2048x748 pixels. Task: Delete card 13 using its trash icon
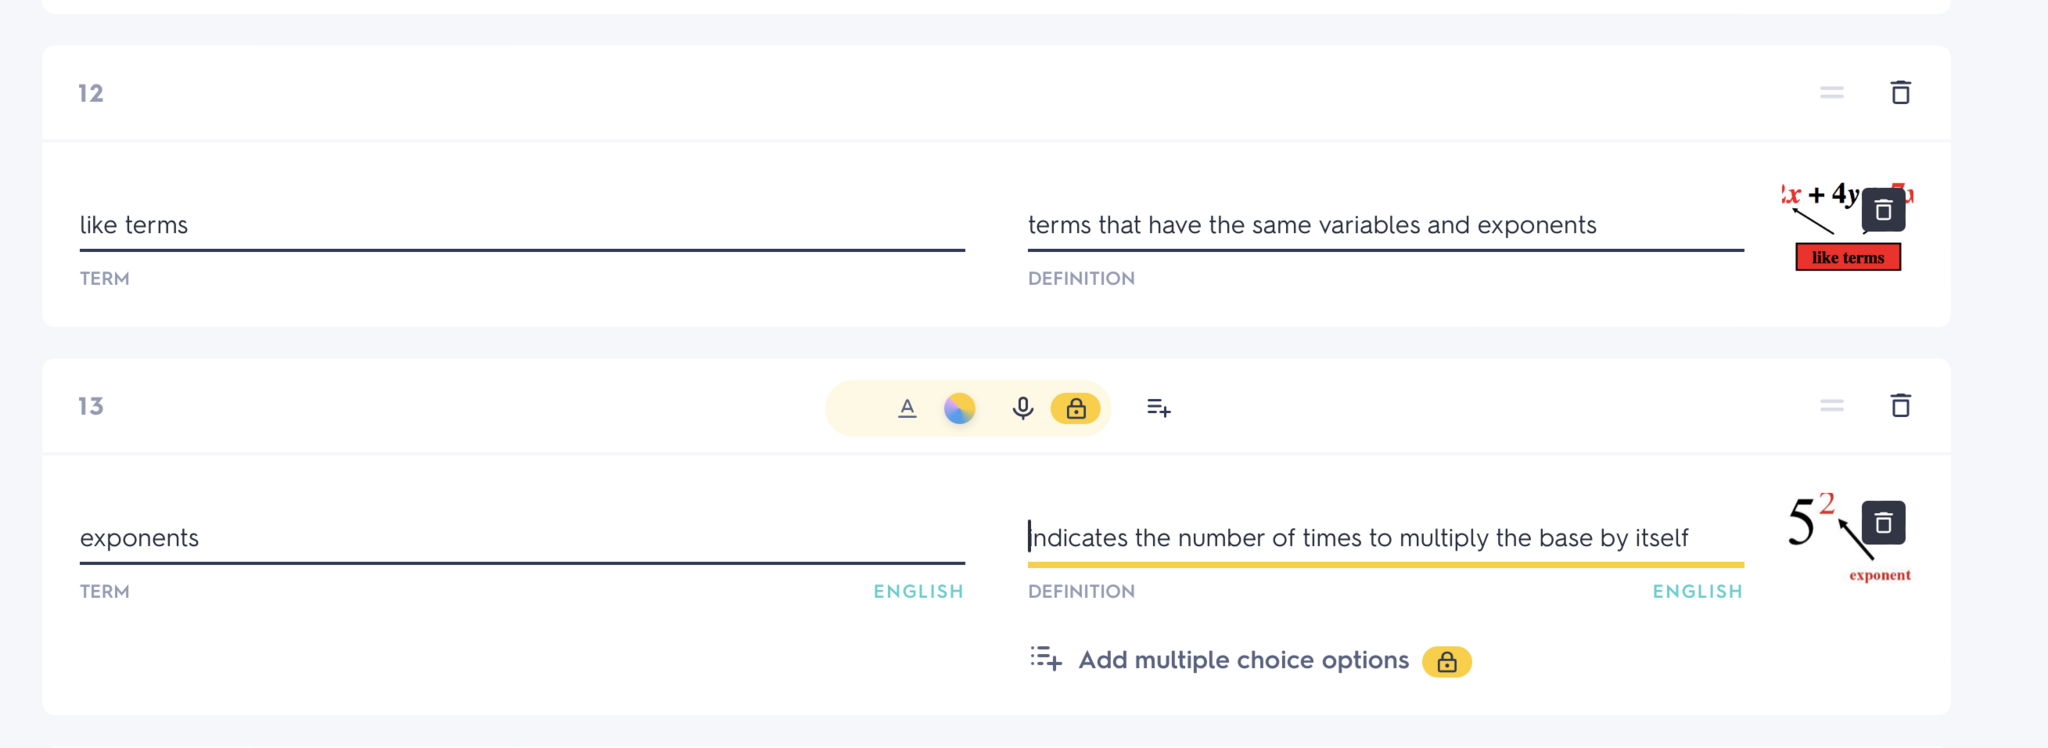pos(1900,406)
